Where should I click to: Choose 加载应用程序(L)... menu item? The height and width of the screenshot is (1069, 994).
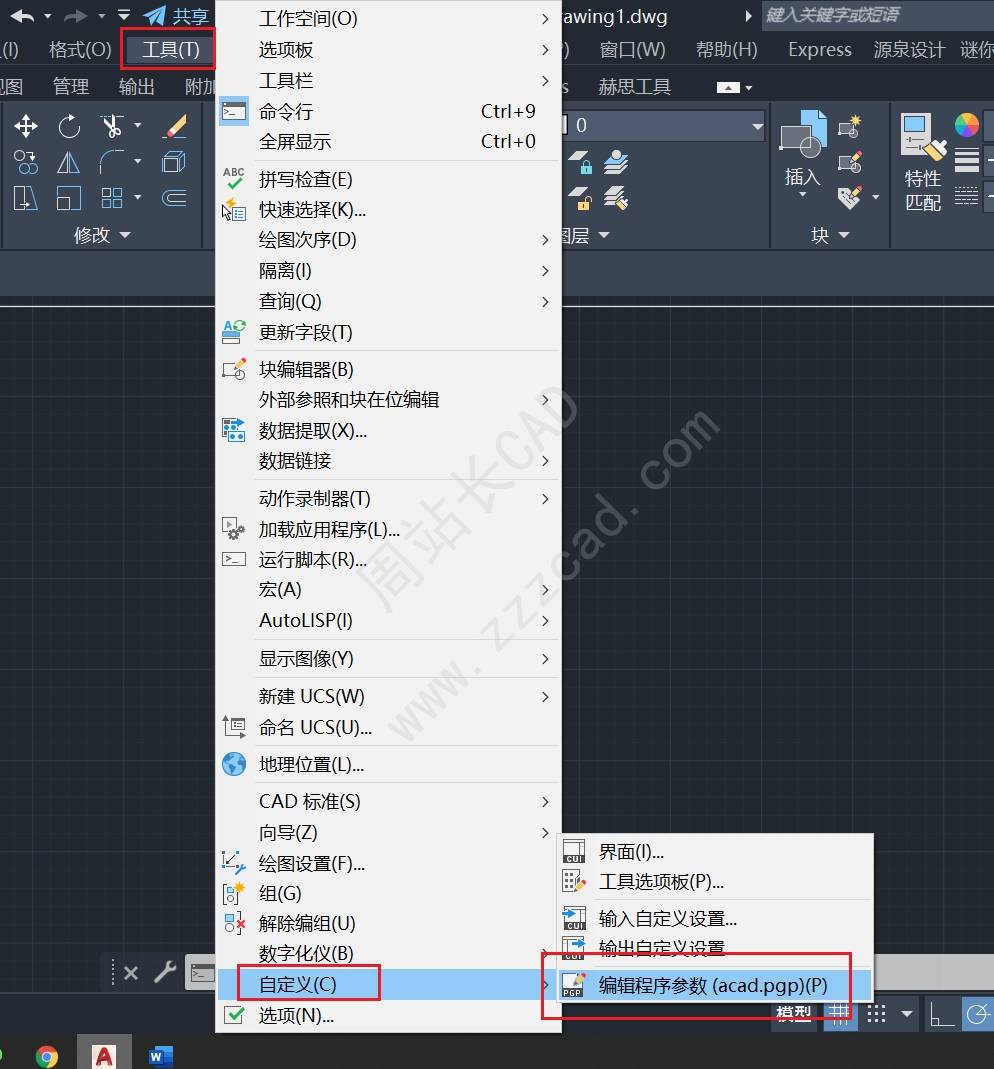click(389, 530)
